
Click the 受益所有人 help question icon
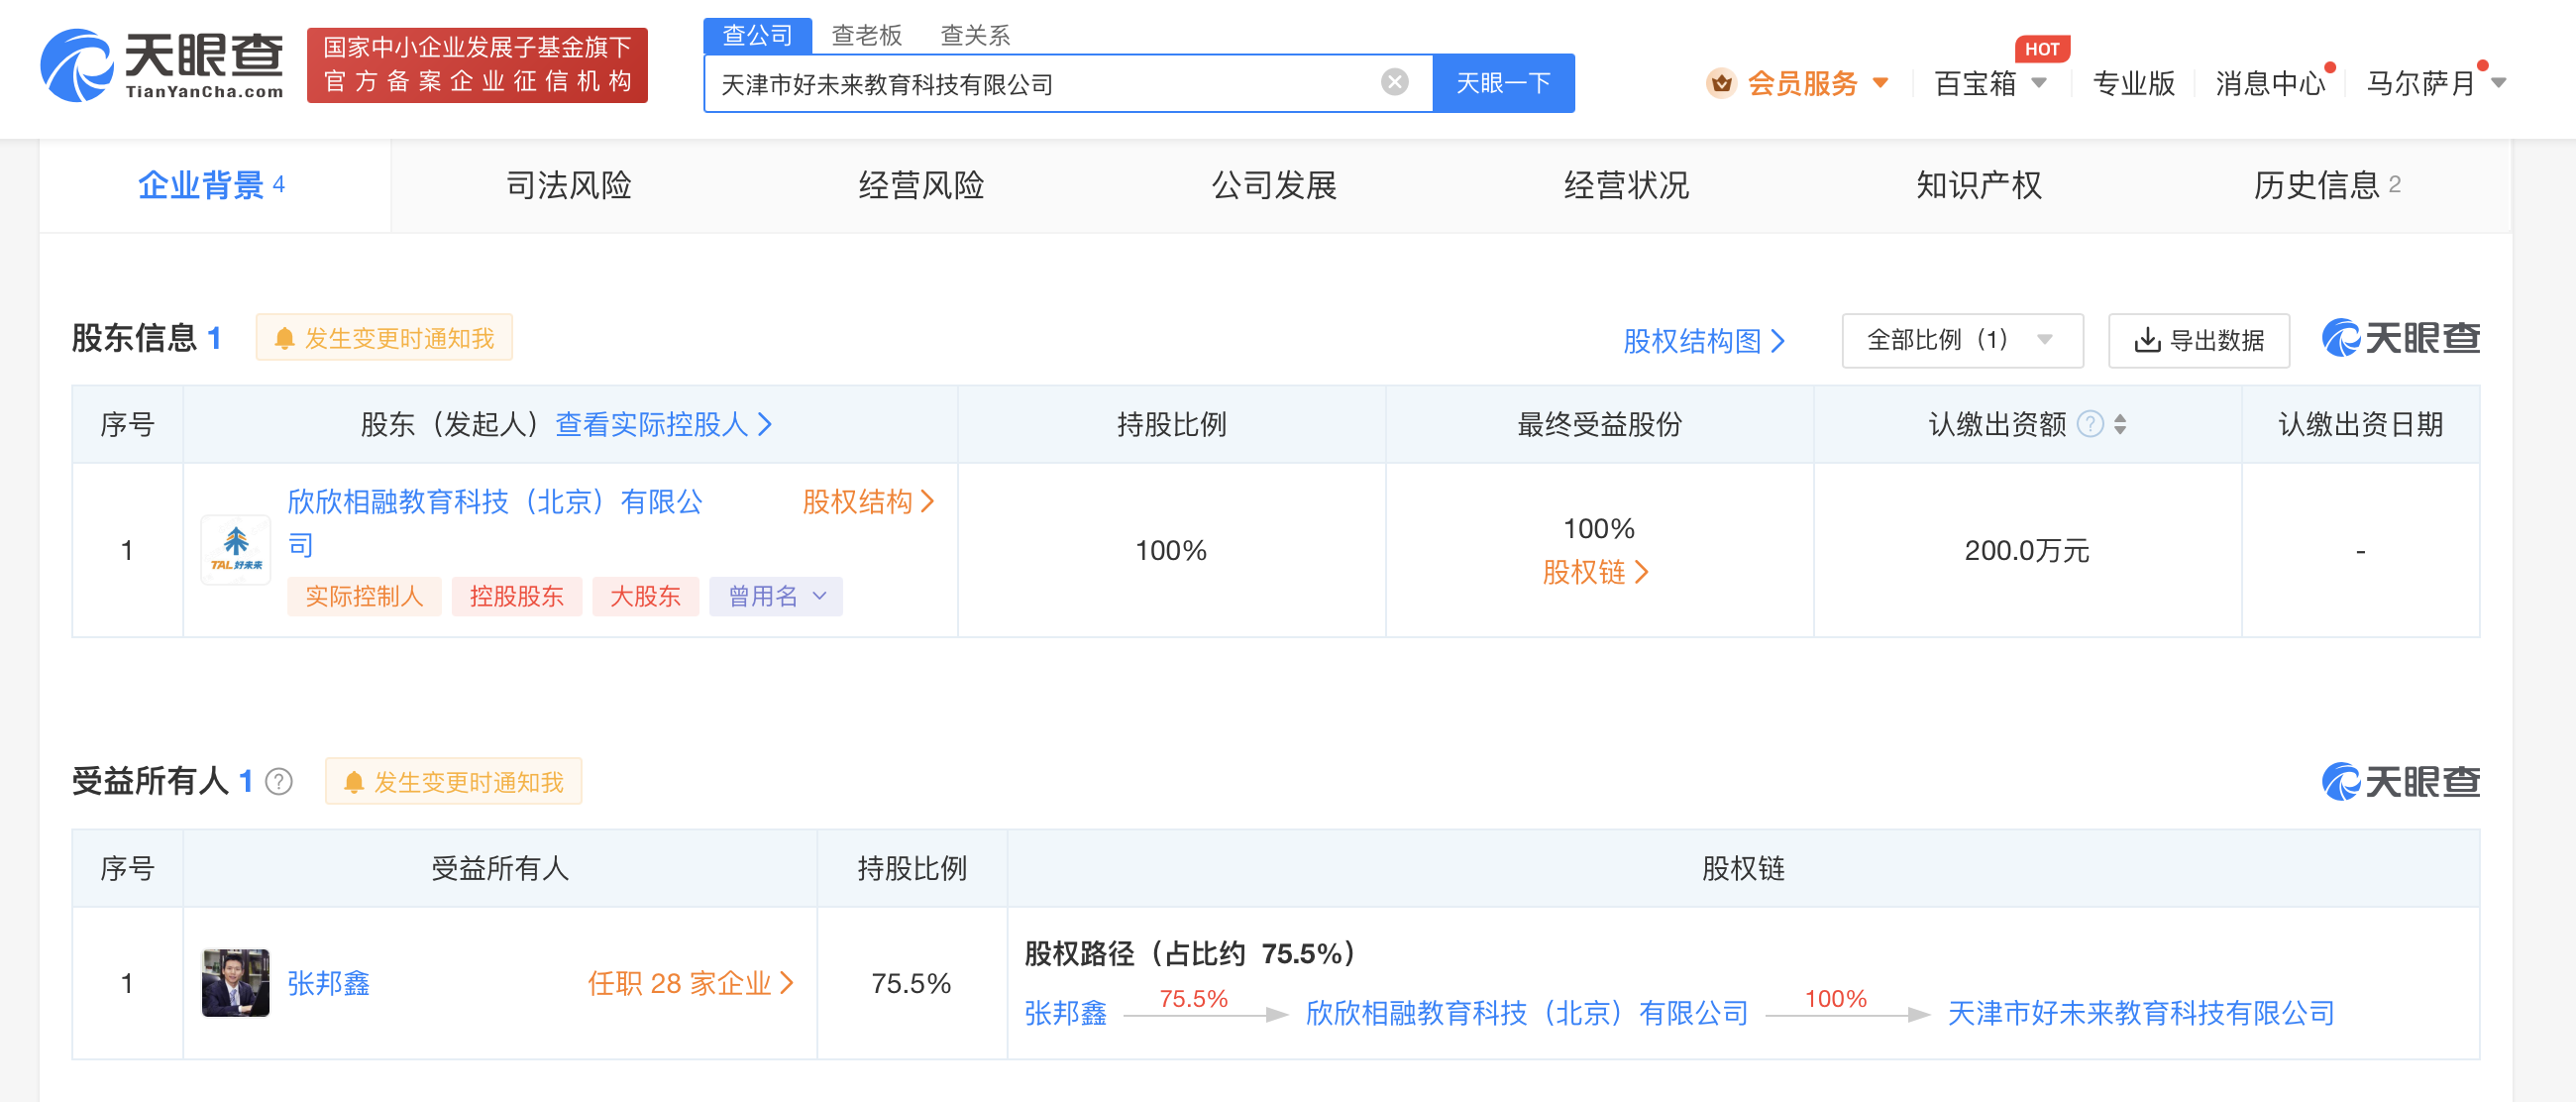[279, 781]
